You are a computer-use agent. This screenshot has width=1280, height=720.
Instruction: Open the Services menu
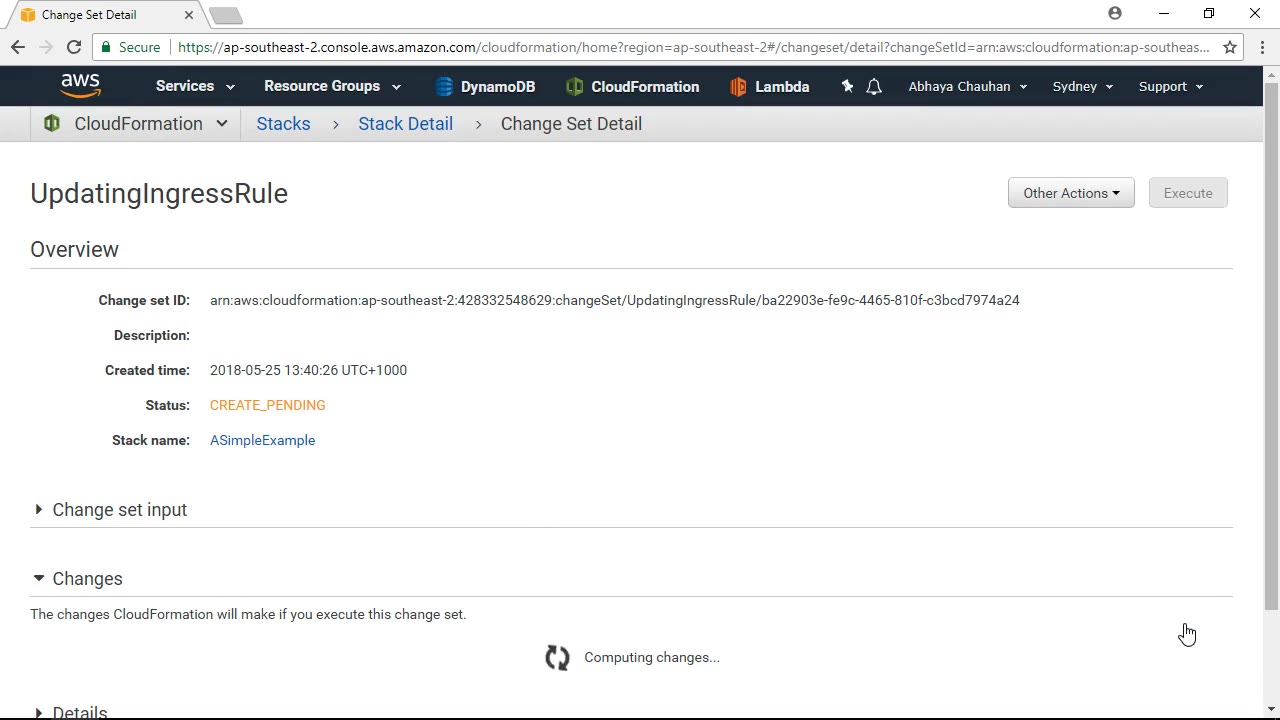click(194, 87)
